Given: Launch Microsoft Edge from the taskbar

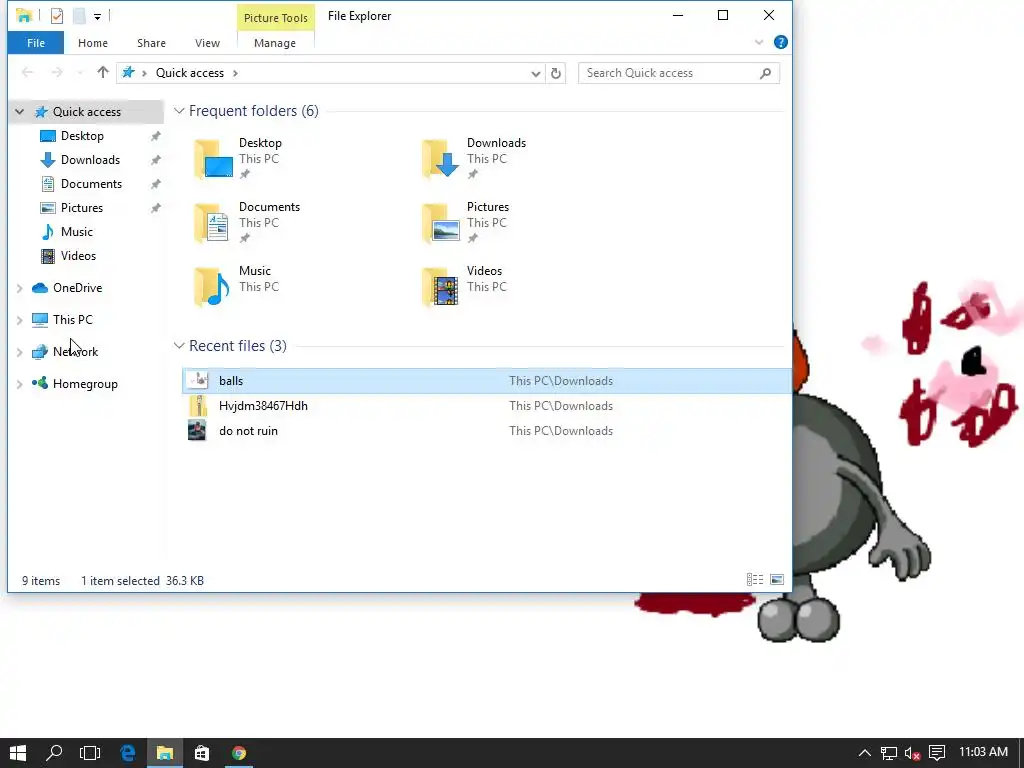Looking at the screenshot, I should pos(127,753).
